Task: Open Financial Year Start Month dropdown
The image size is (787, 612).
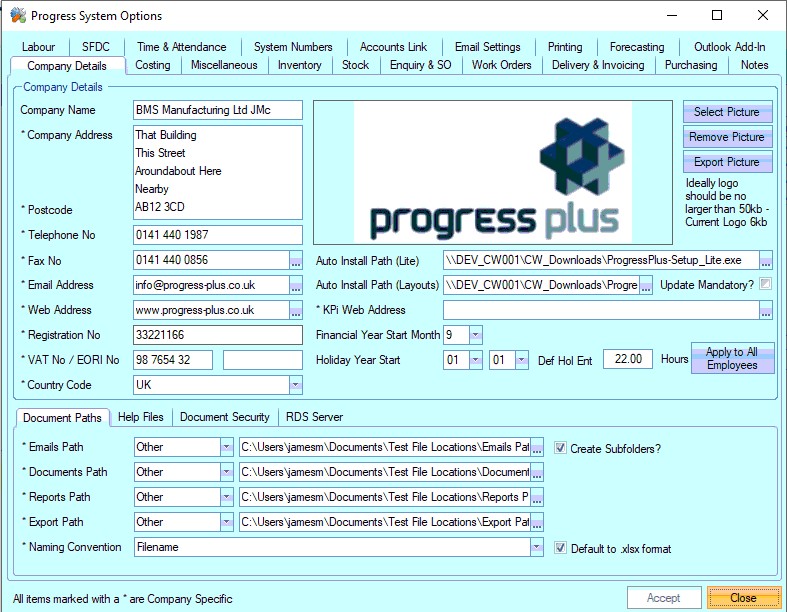Action: pyautogui.click(x=476, y=335)
